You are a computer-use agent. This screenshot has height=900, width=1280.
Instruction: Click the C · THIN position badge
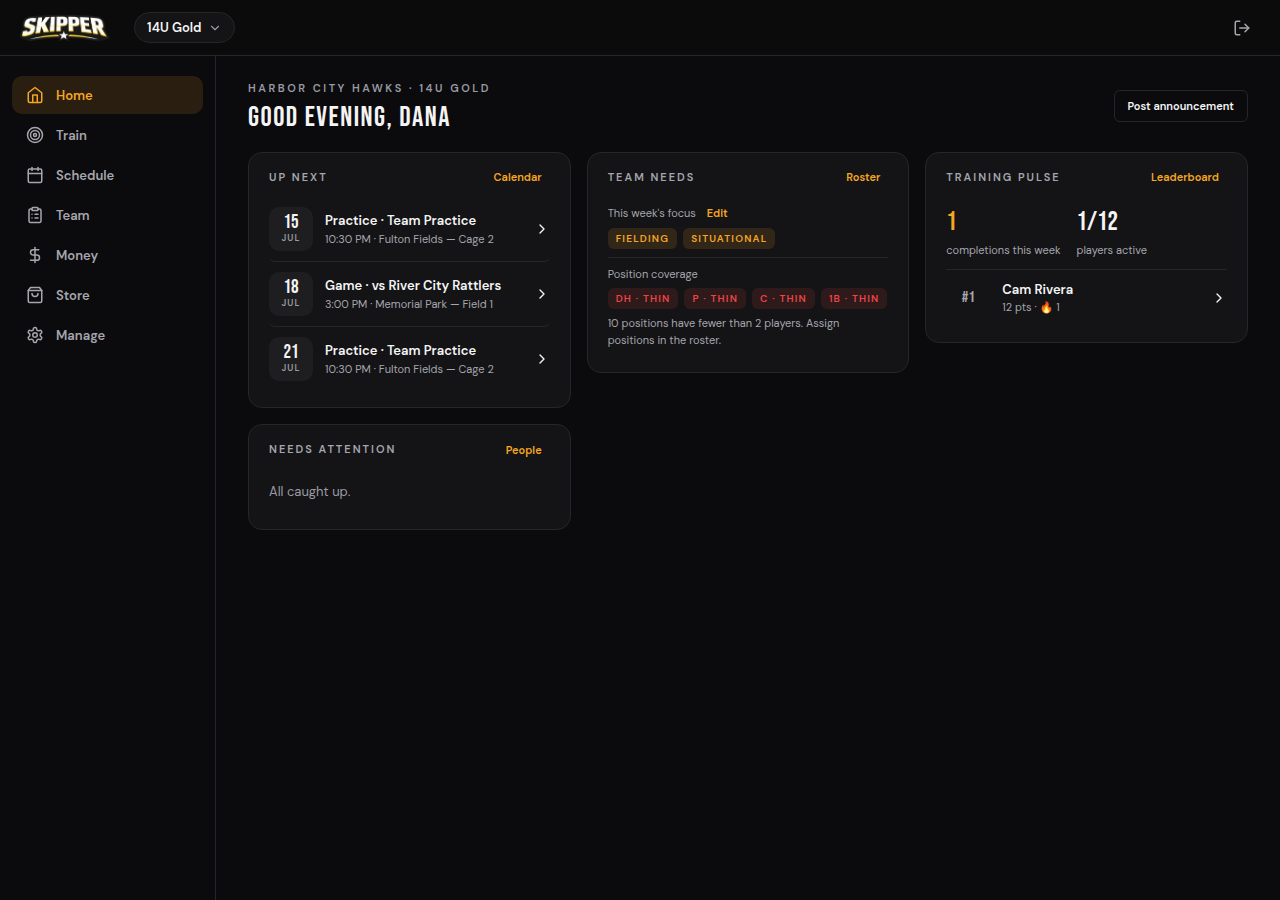pyautogui.click(x=783, y=299)
